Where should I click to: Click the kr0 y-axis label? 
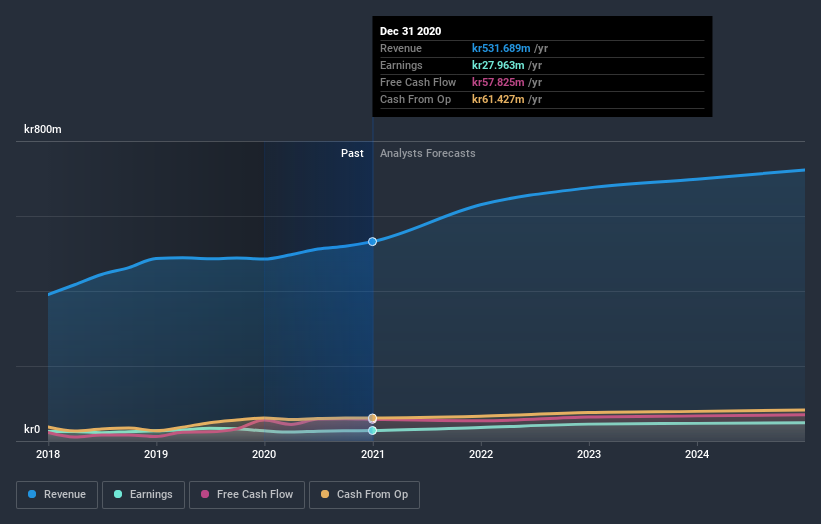click(x=32, y=429)
